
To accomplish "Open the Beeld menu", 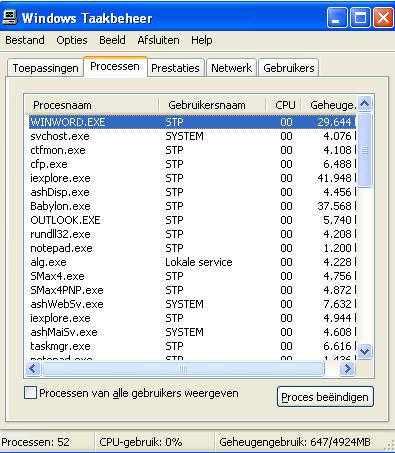I will click(x=112, y=40).
